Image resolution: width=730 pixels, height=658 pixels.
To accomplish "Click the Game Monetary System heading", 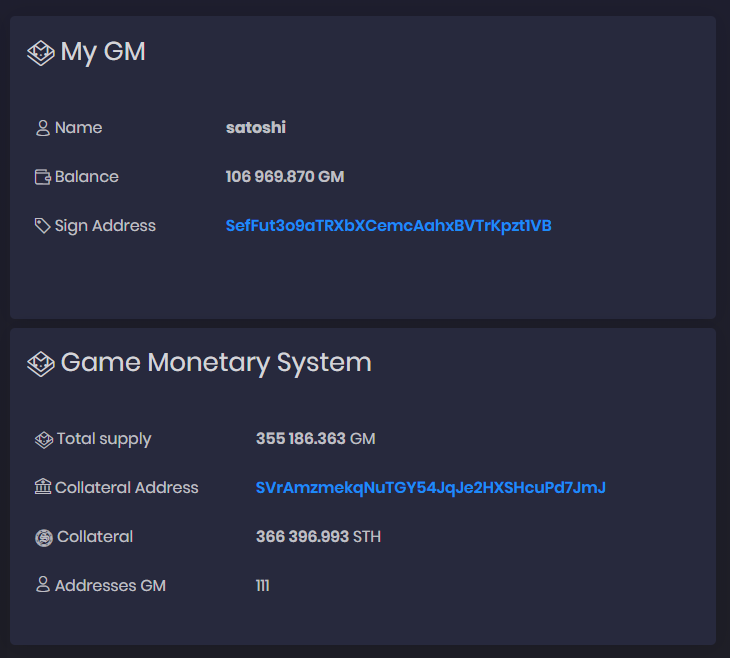I will 216,363.
